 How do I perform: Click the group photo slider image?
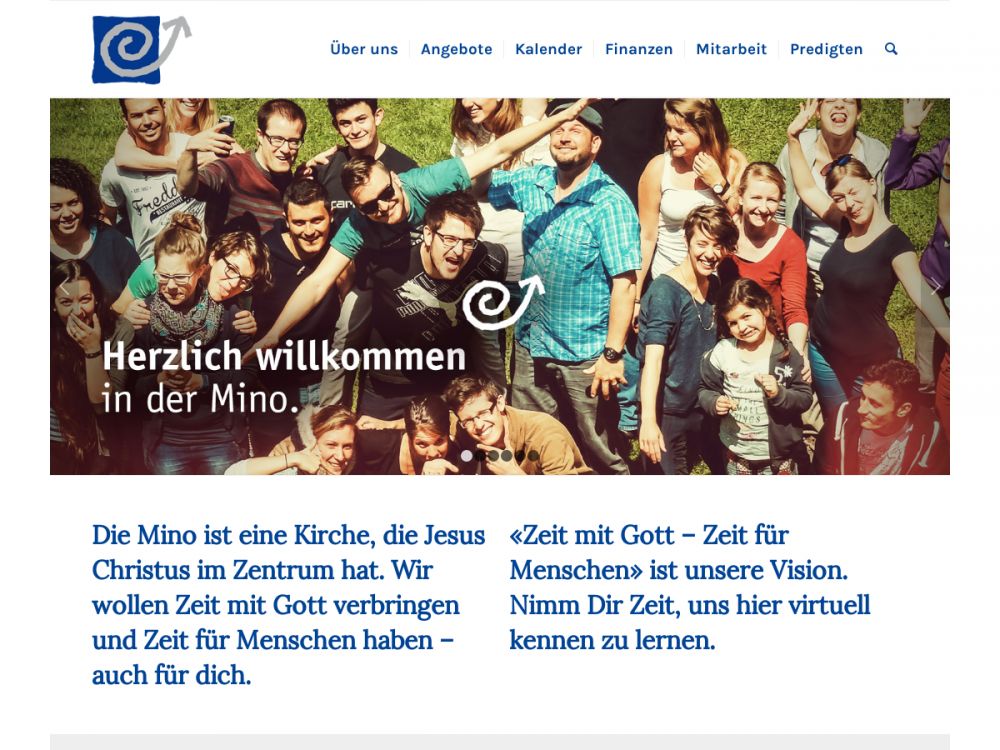[x=500, y=286]
